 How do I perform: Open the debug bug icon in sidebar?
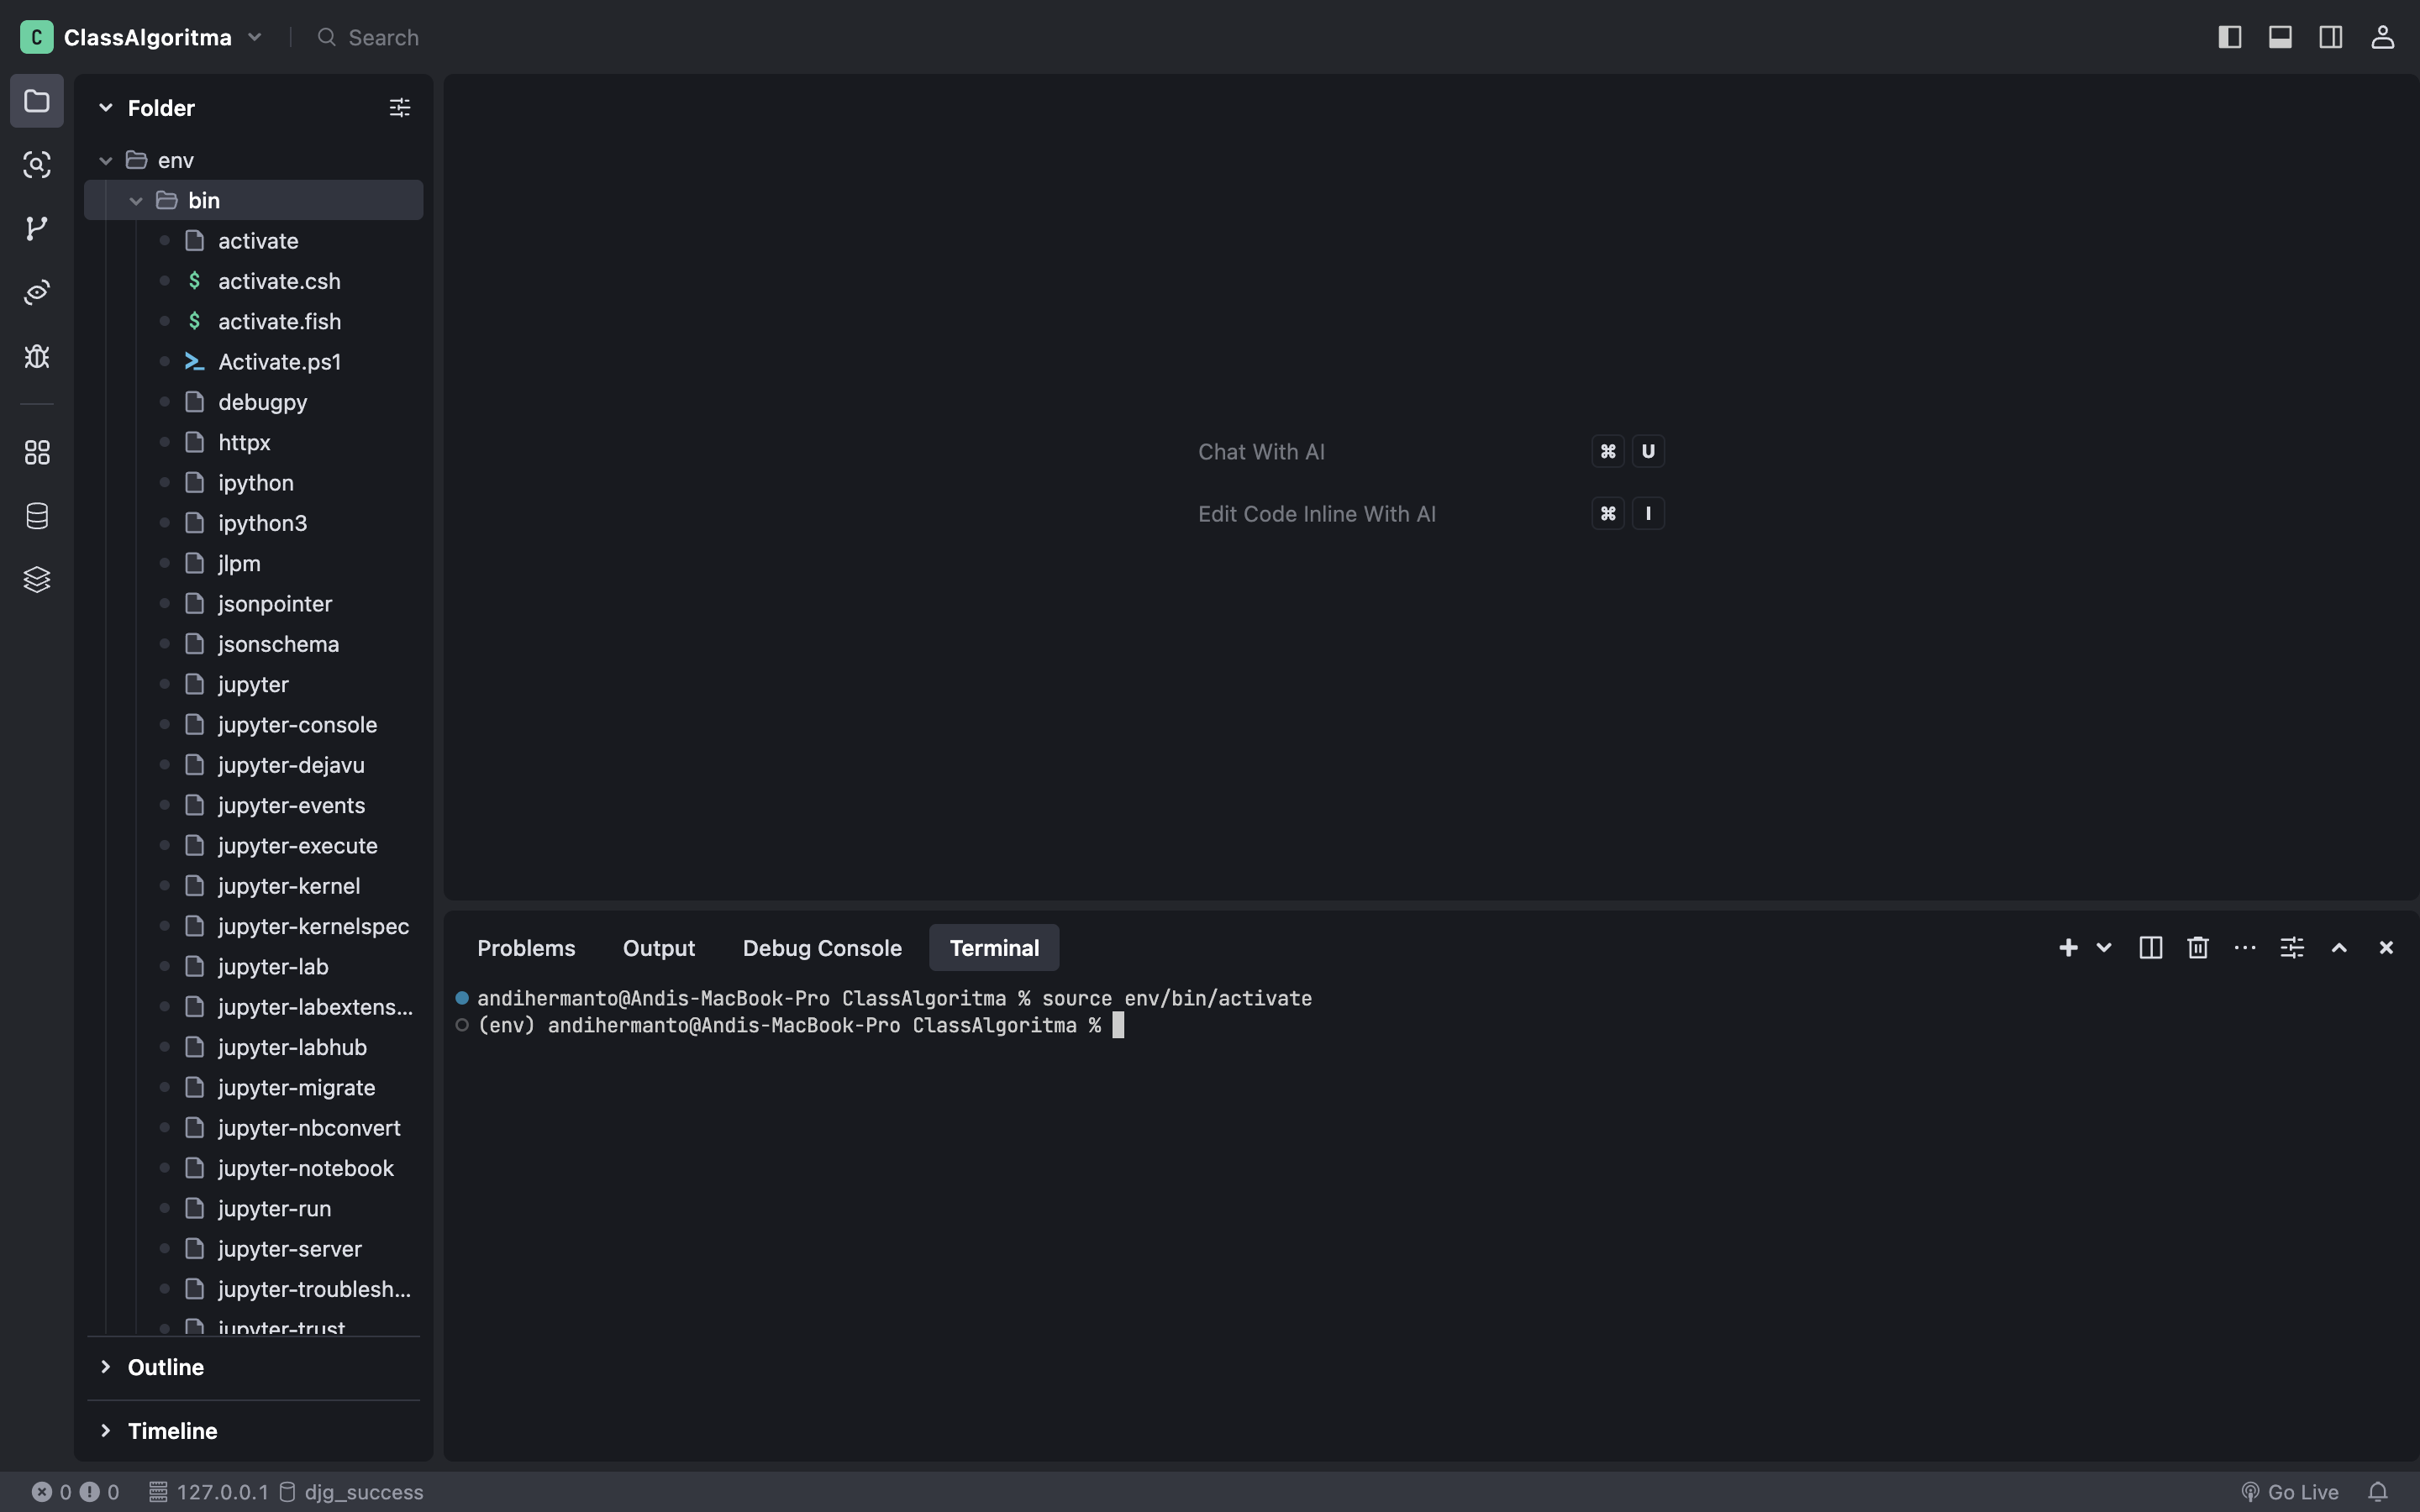click(37, 356)
